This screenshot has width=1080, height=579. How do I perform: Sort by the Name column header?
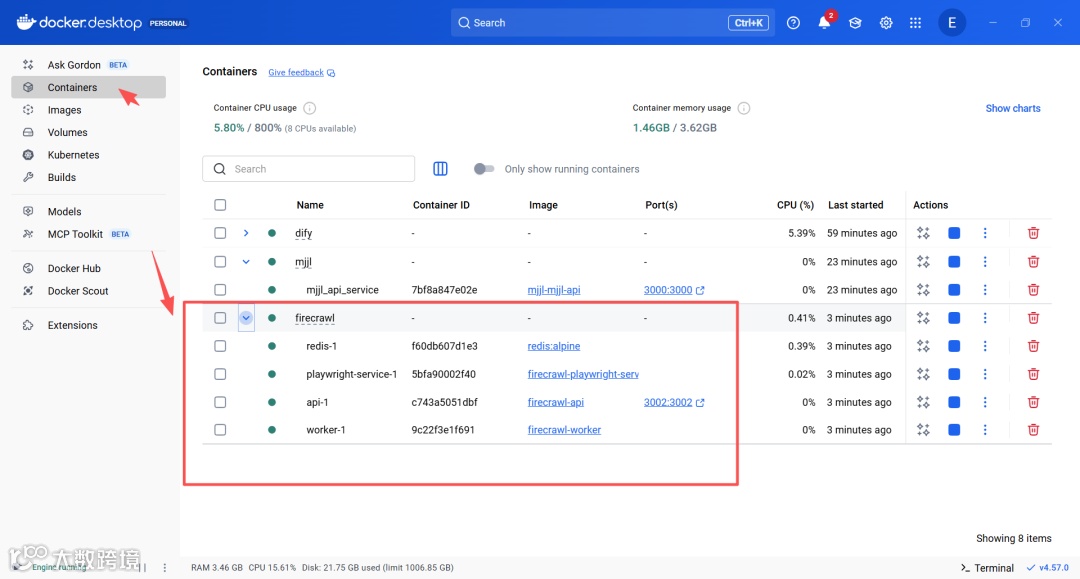coord(310,205)
